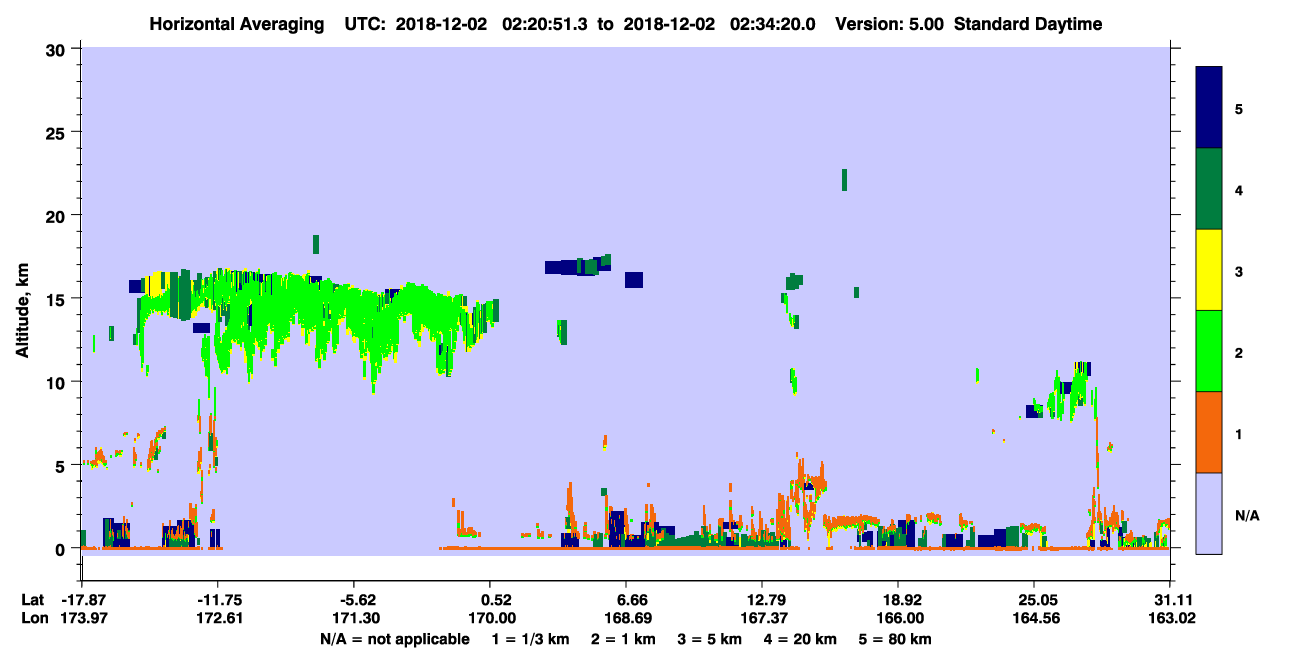
Task: Click the latitude value '-5.62'
Action: (x=357, y=600)
